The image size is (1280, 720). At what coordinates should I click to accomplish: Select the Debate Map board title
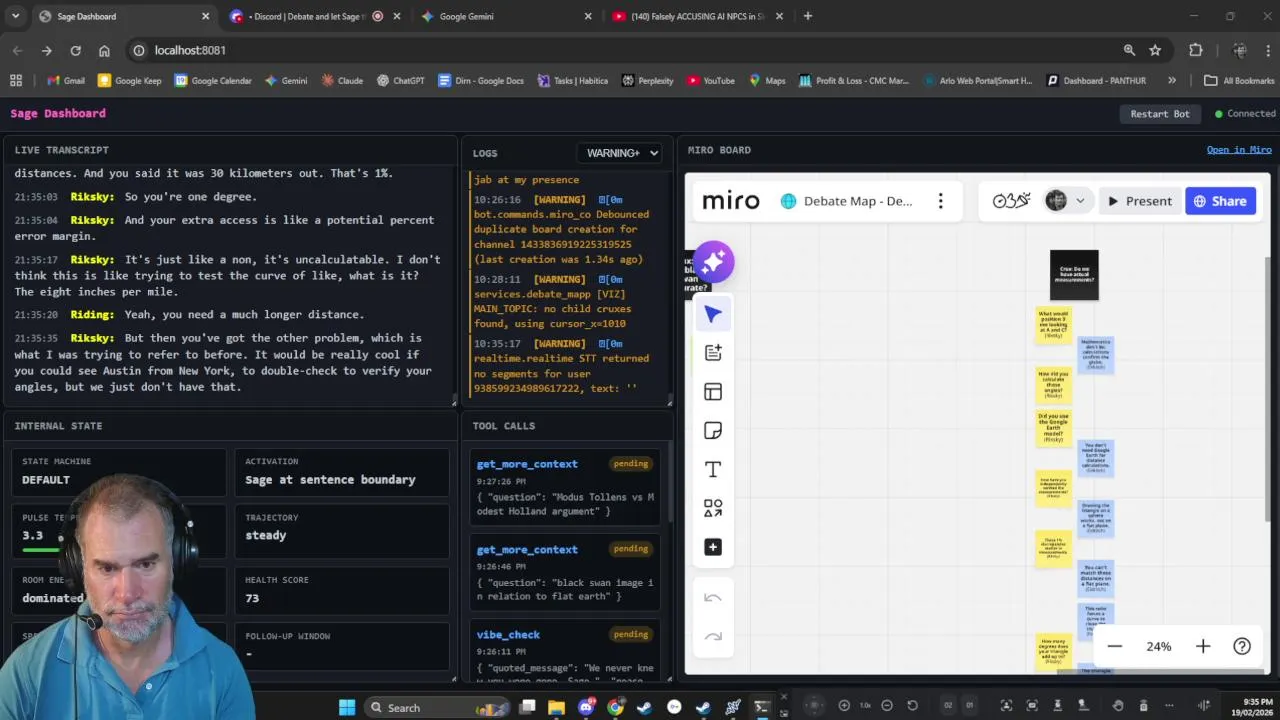pos(858,201)
